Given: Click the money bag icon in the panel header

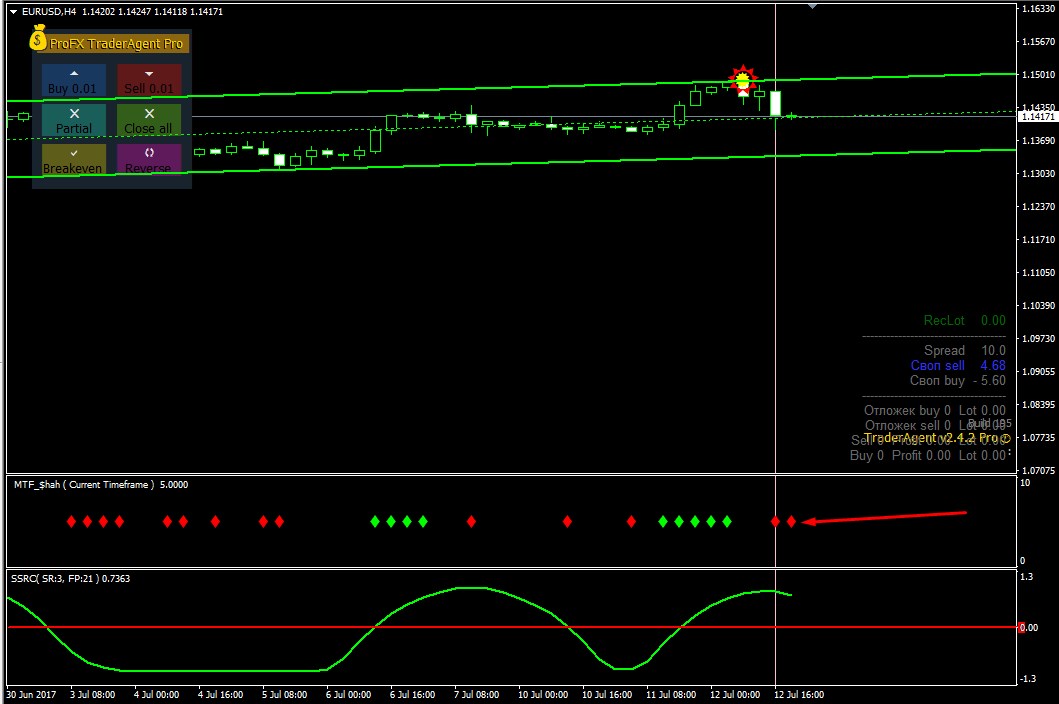Looking at the screenshot, I should 38,38.
